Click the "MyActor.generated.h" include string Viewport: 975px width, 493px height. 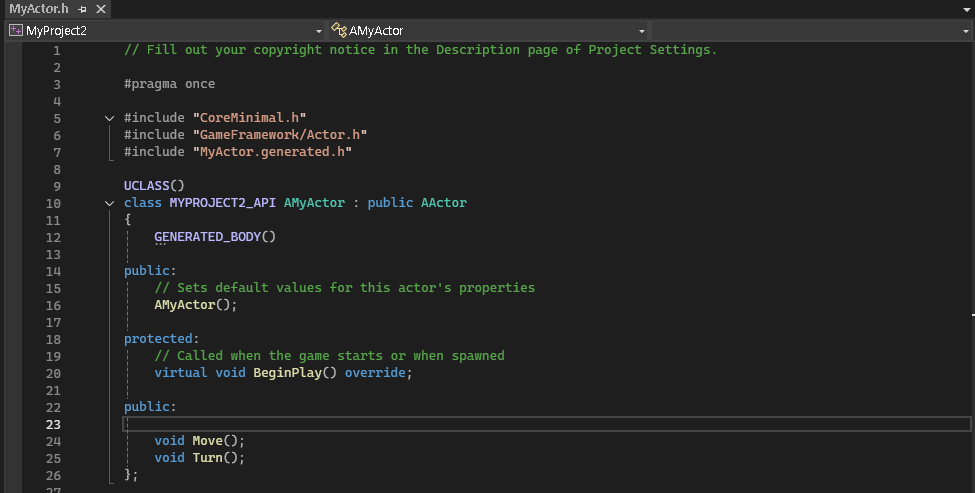(x=272, y=151)
